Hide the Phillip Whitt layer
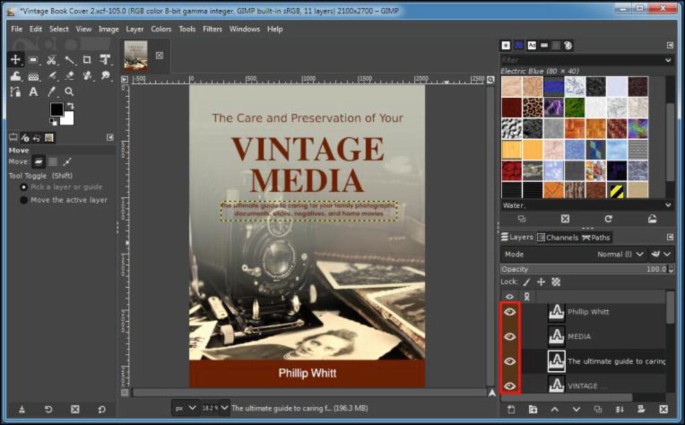The height and width of the screenshot is (425, 685). tap(510, 312)
